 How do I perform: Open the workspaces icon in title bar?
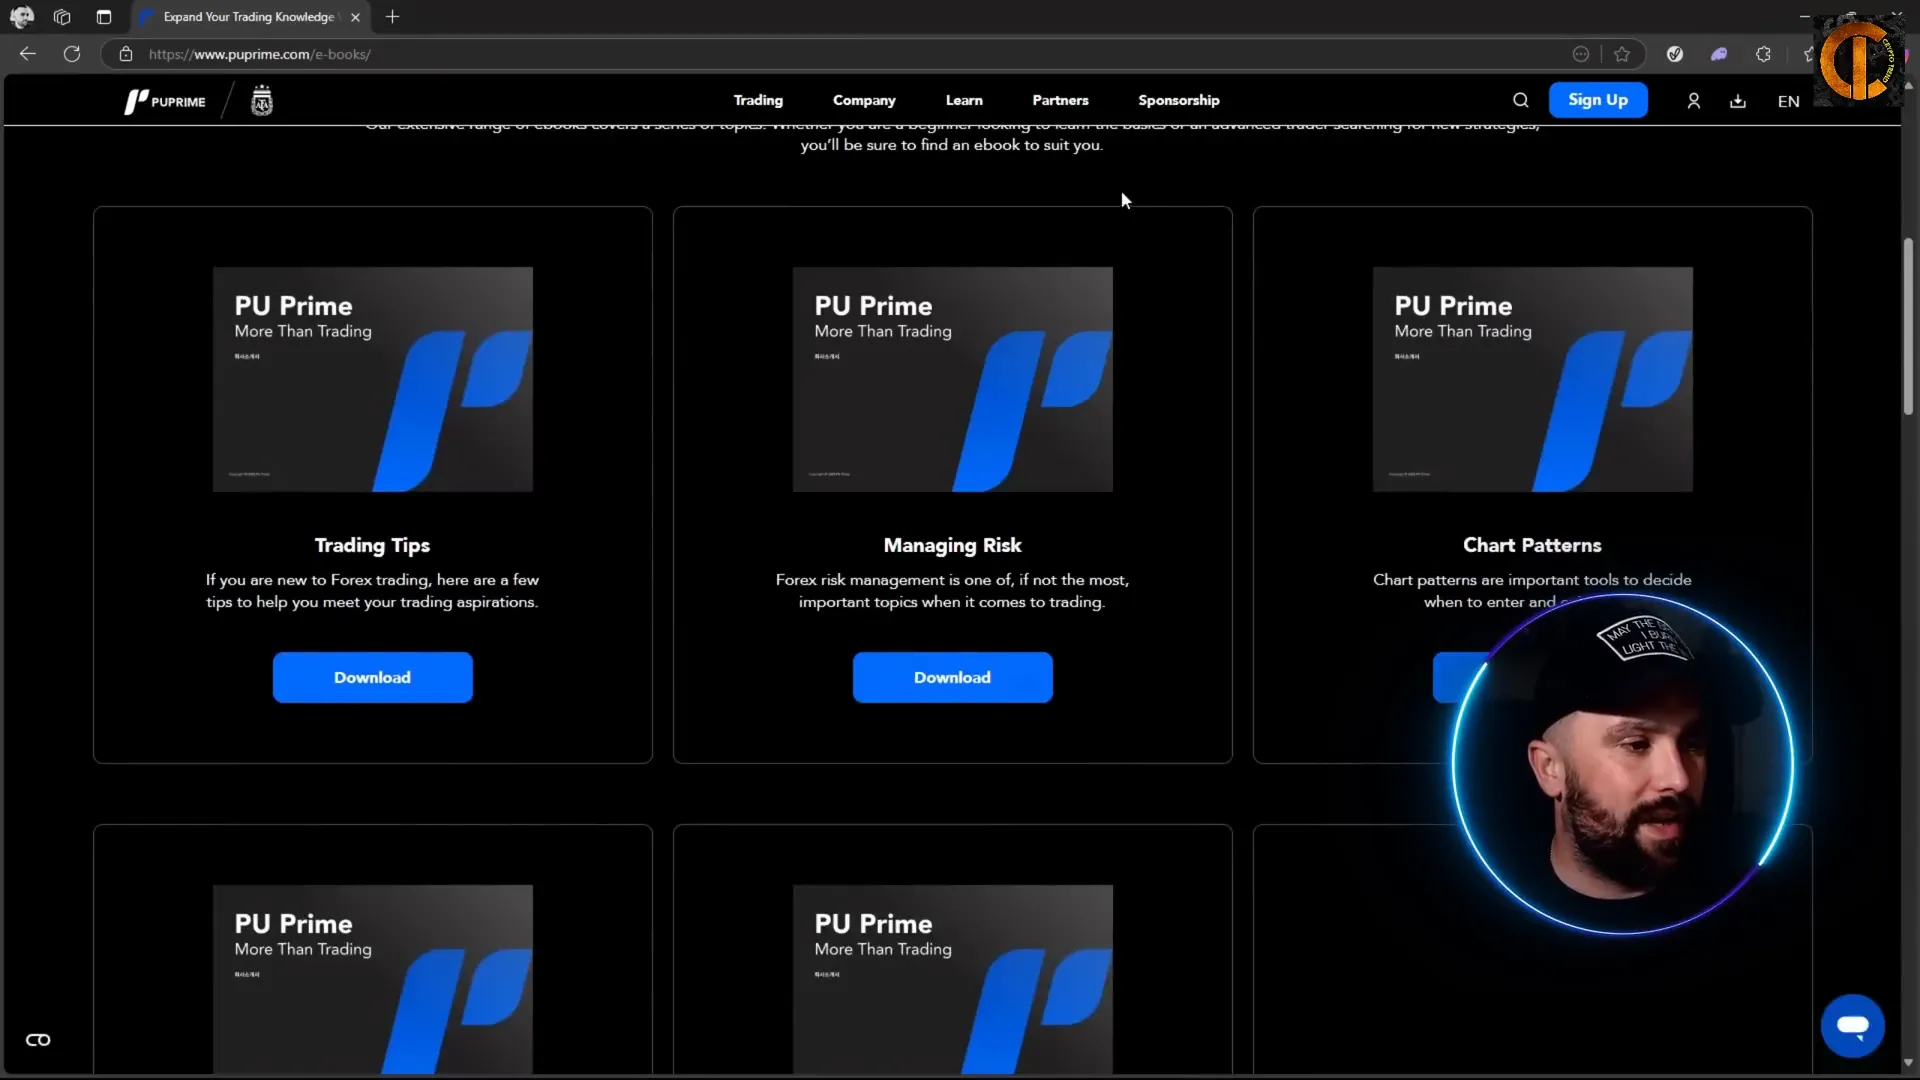coord(62,17)
